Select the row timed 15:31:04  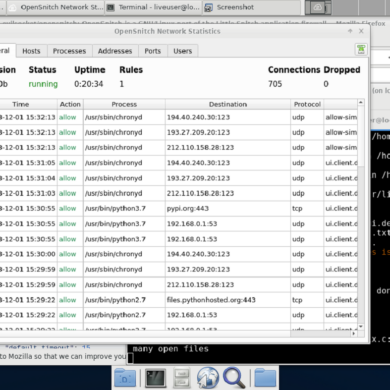click(179, 178)
